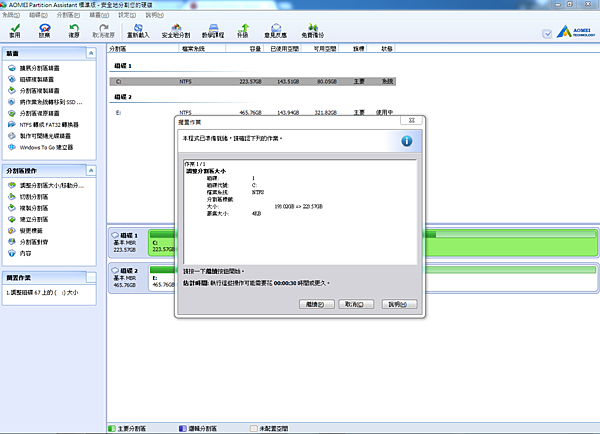
Task: Click the AOMEI Technology logo
Action: pyautogui.click(x=576, y=31)
